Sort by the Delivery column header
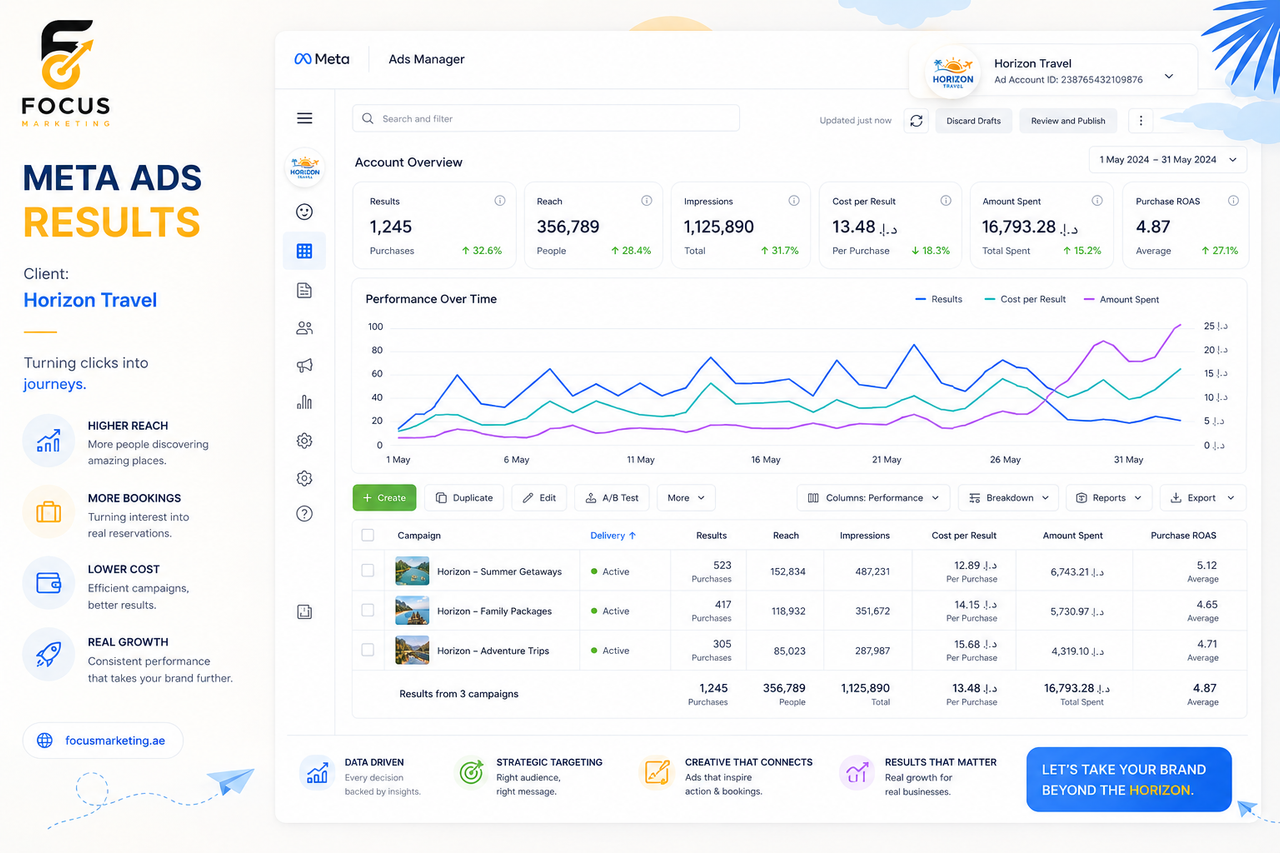 tap(613, 535)
